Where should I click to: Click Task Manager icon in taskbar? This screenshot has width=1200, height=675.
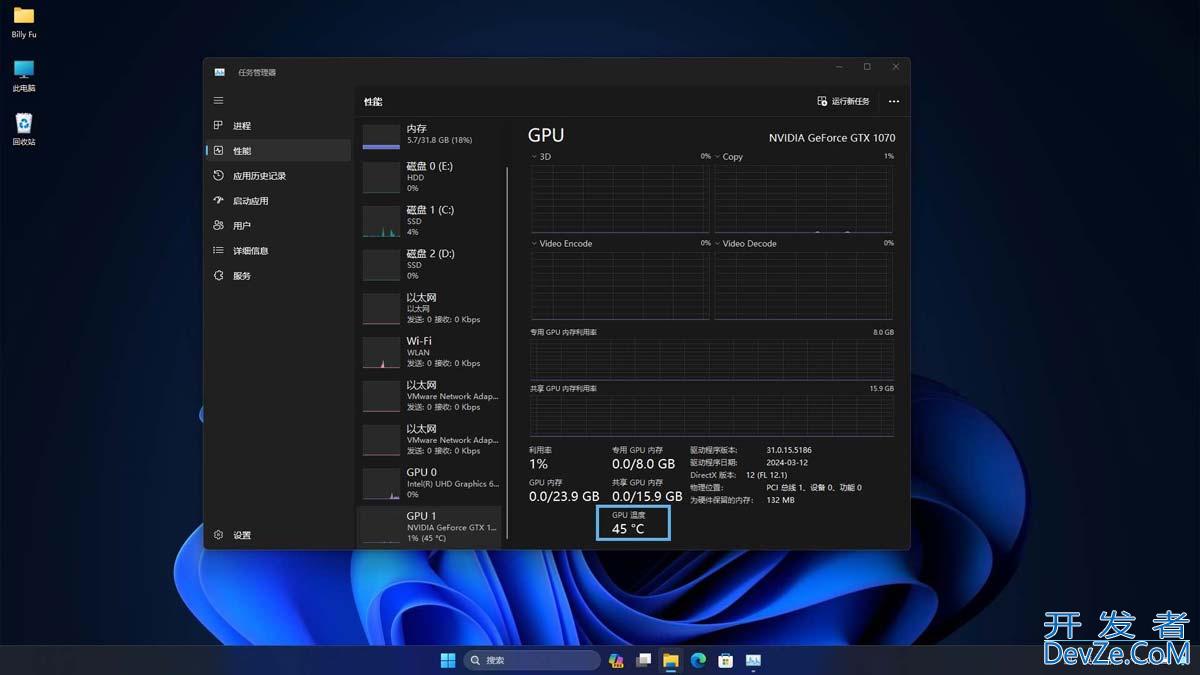point(753,660)
